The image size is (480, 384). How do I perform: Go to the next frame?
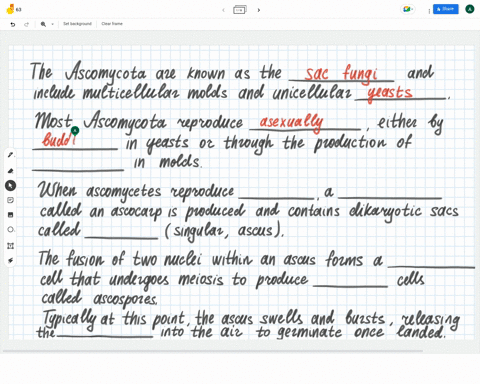(x=259, y=10)
